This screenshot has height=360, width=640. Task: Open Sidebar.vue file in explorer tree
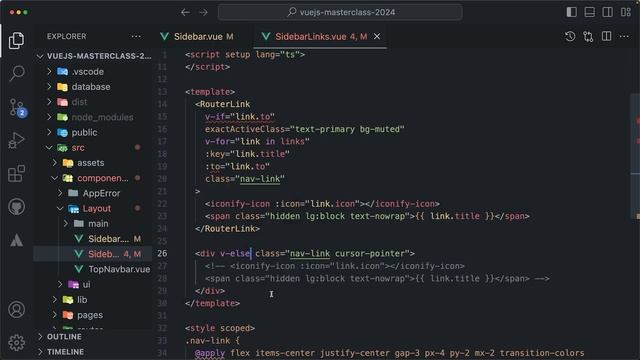93,239
